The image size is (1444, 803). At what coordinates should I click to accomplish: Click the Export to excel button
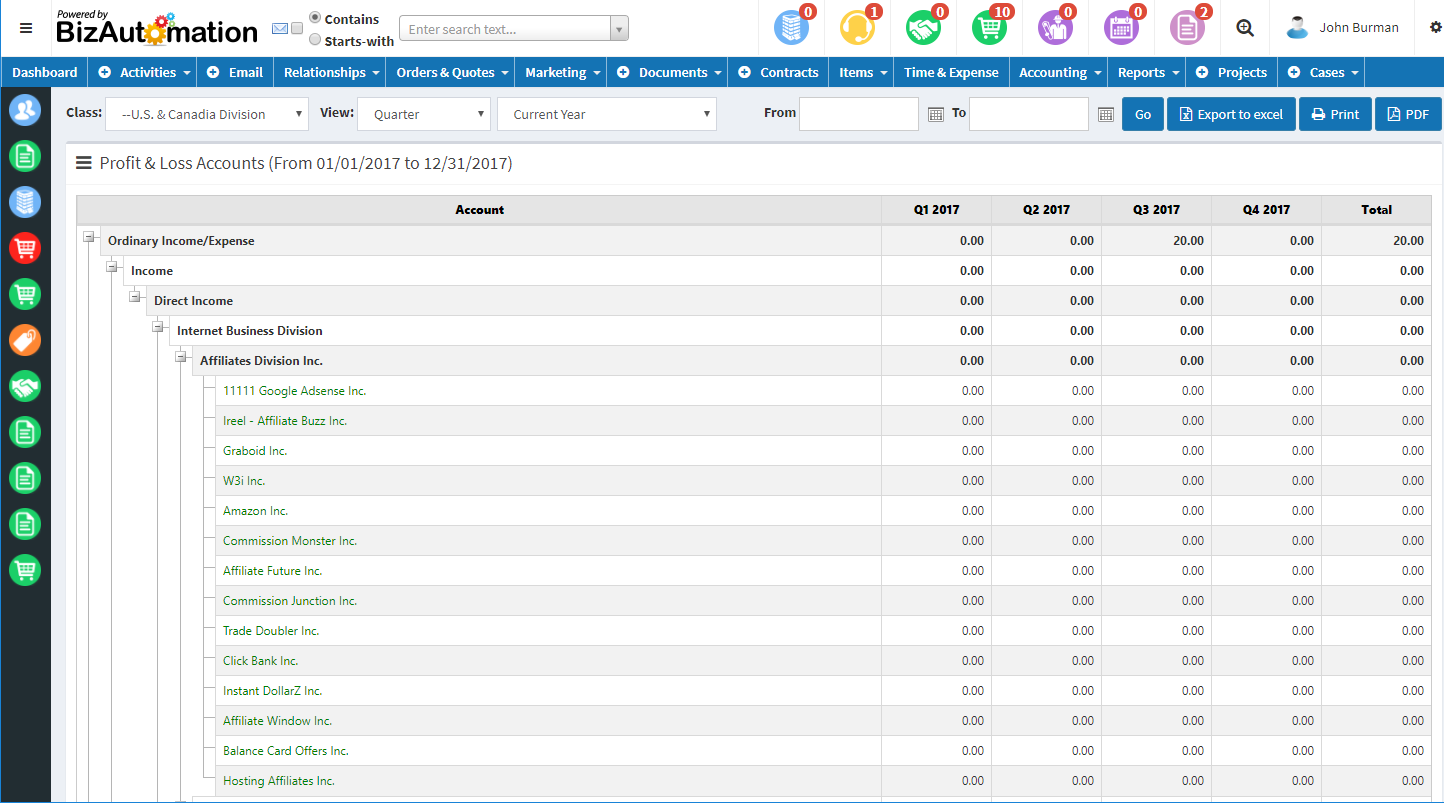[x=1230, y=114]
